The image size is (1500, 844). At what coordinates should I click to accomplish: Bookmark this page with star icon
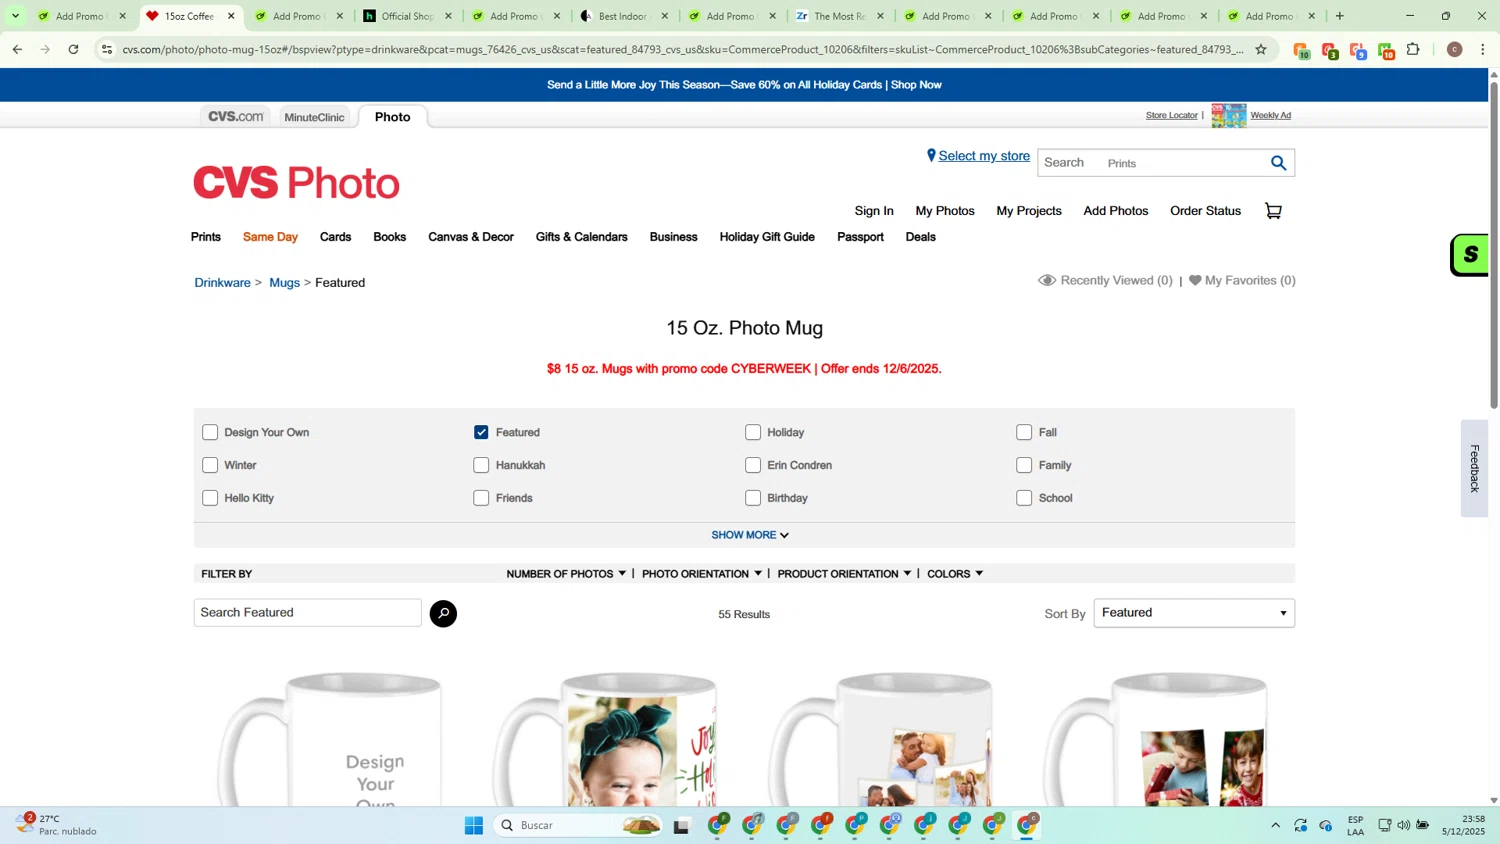(x=1260, y=49)
